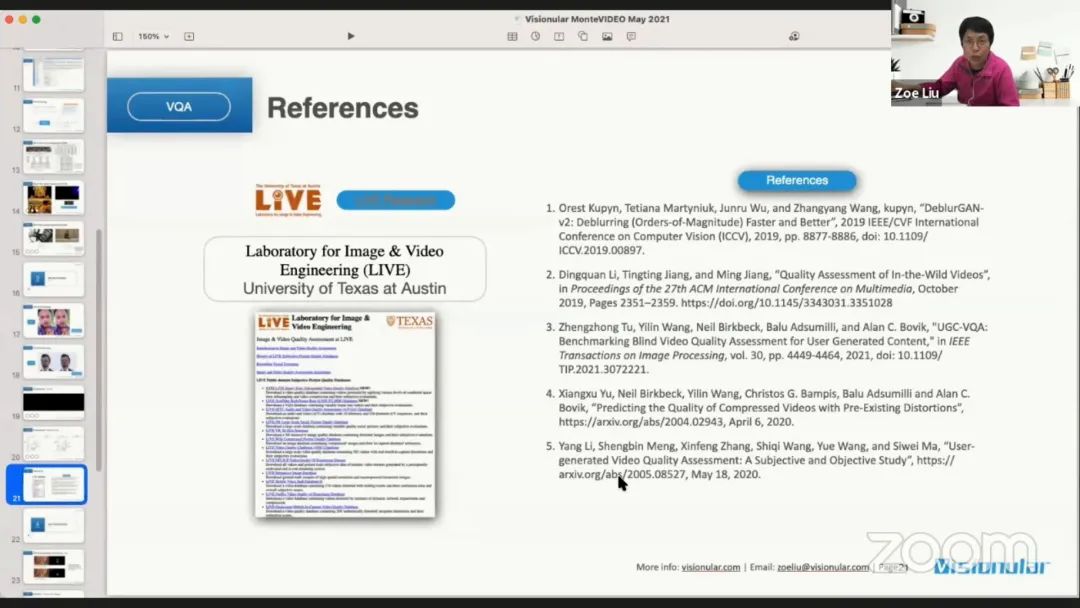
Task: Click the Add Slide plus icon
Action: pyautogui.click(x=189, y=36)
